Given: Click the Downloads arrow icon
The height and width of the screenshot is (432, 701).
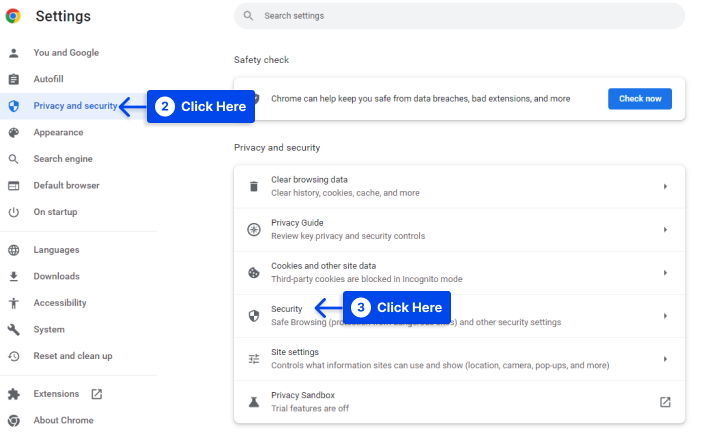Looking at the screenshot, I should point(14,277).
